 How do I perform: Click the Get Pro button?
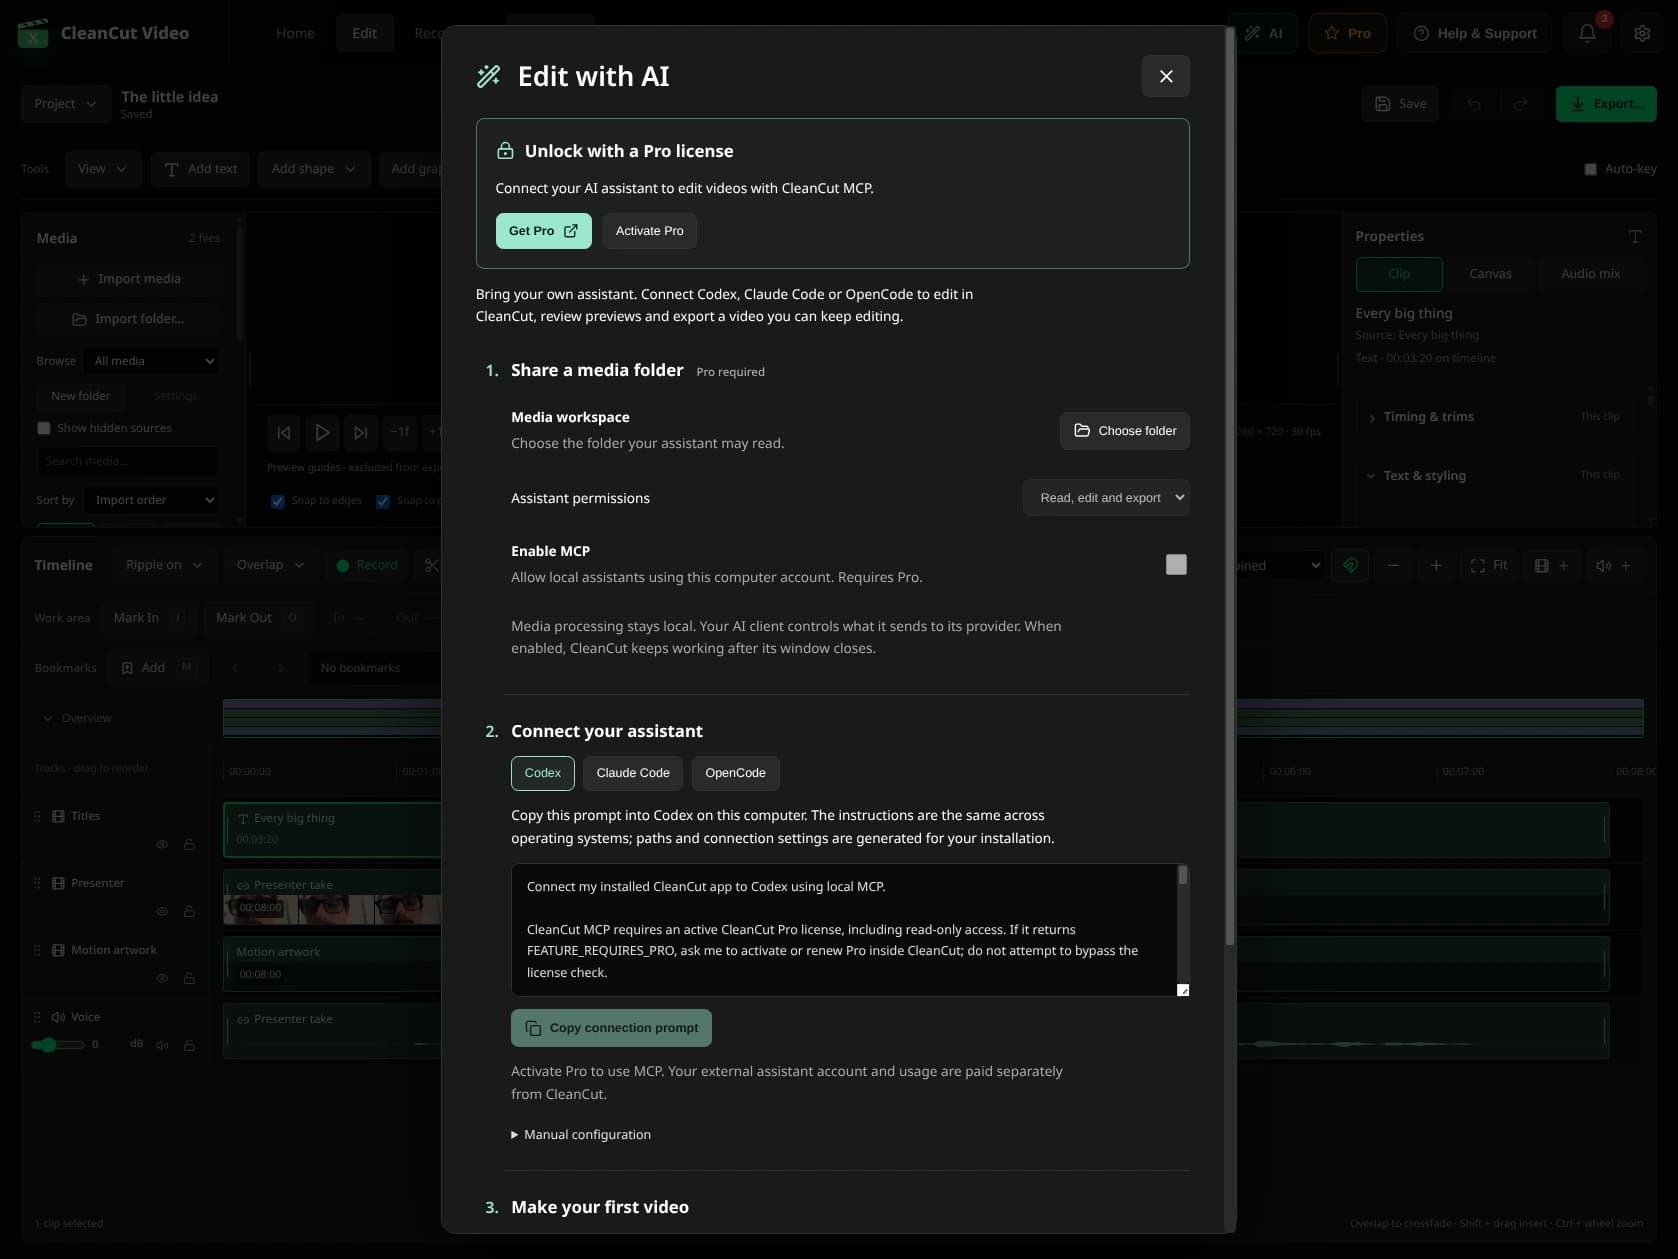[x=543, y=231]
